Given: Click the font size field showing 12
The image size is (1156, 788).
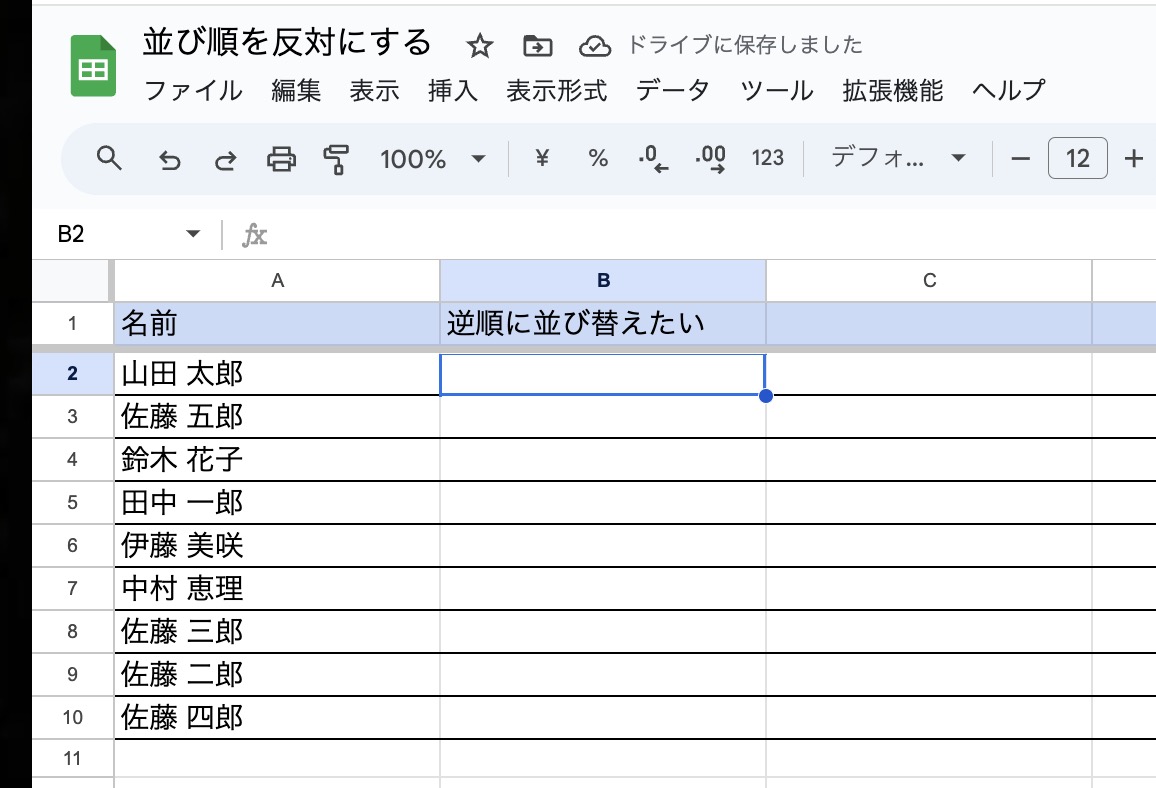Looking at the screenshot, I should click(x=1077, y=159).
